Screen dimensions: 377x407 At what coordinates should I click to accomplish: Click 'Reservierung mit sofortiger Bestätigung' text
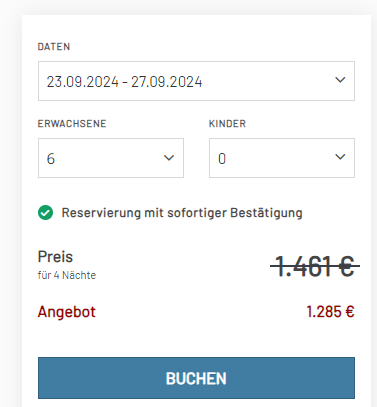point(182,213)
